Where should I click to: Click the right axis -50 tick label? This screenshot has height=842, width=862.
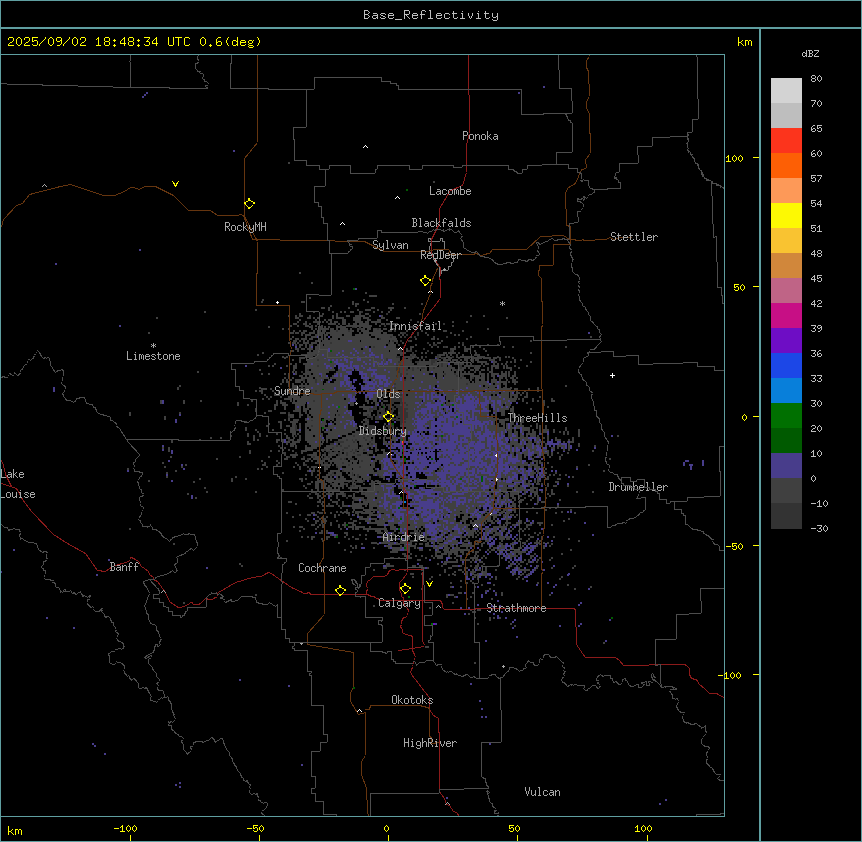pos(734,546)
